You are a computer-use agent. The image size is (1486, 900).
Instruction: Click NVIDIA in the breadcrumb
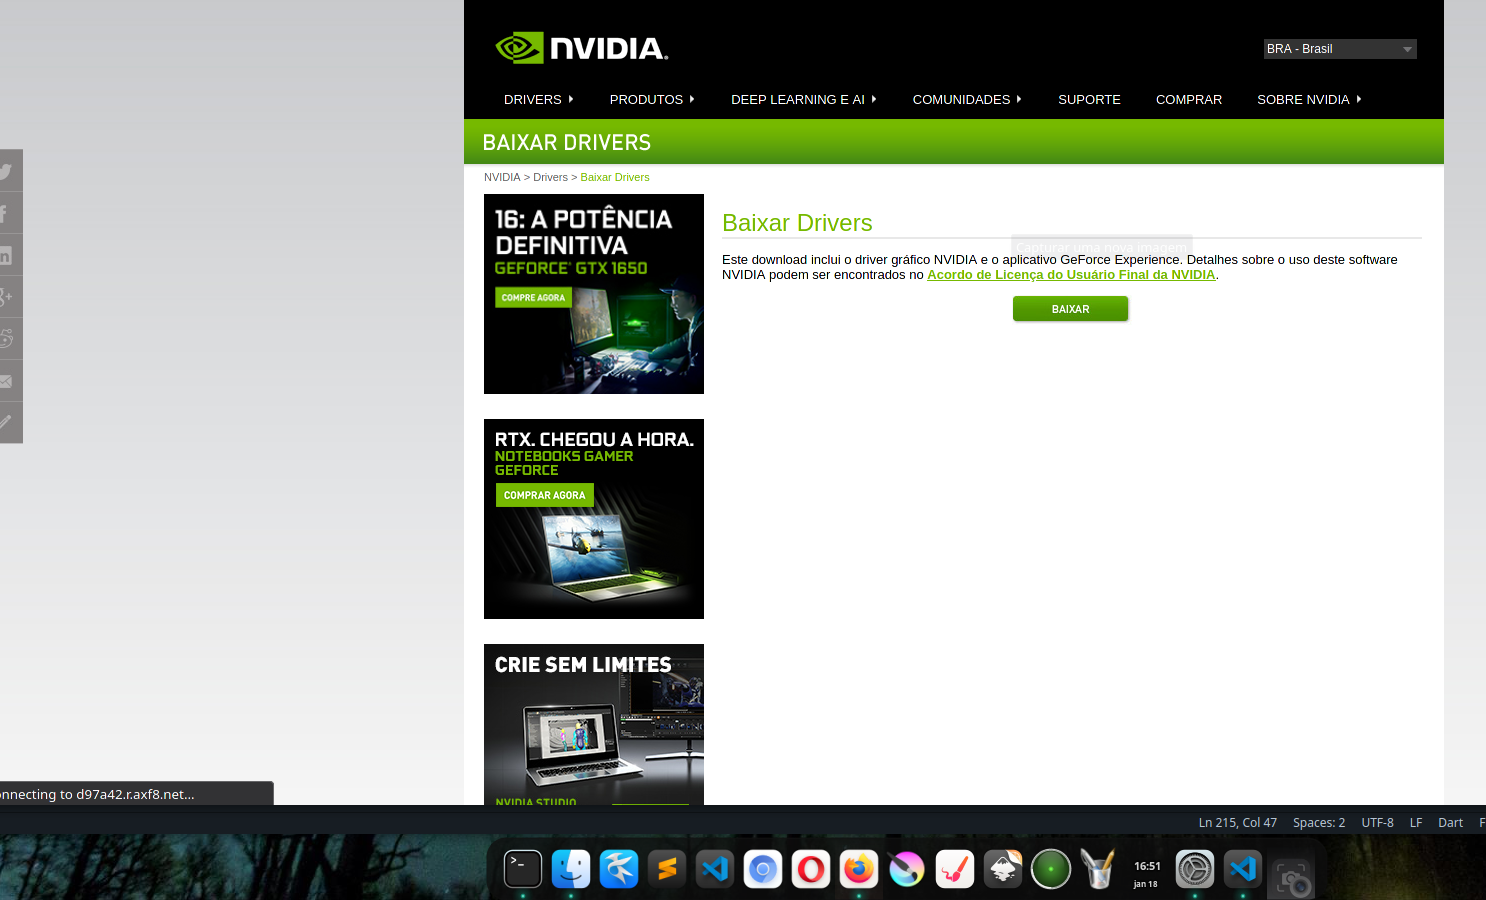coord(502,177)
